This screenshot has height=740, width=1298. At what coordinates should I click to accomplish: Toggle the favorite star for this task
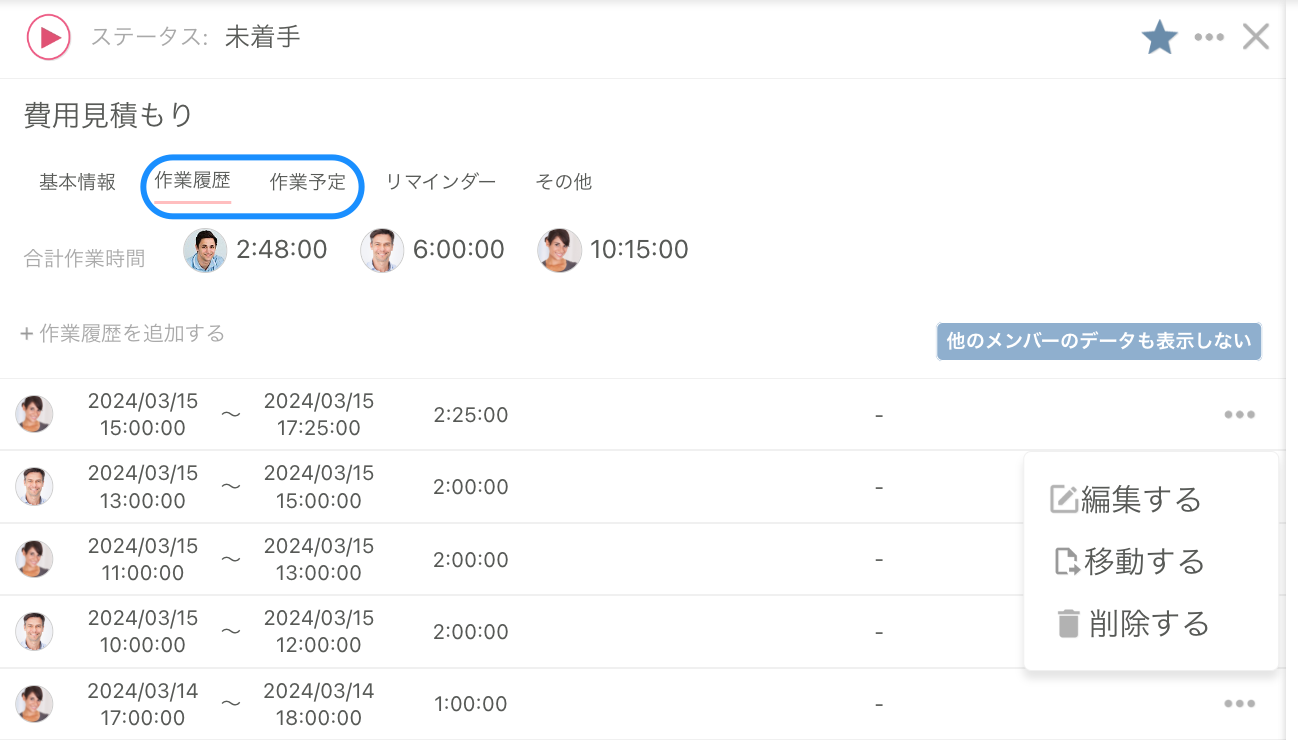click(x=1159, y=36)
